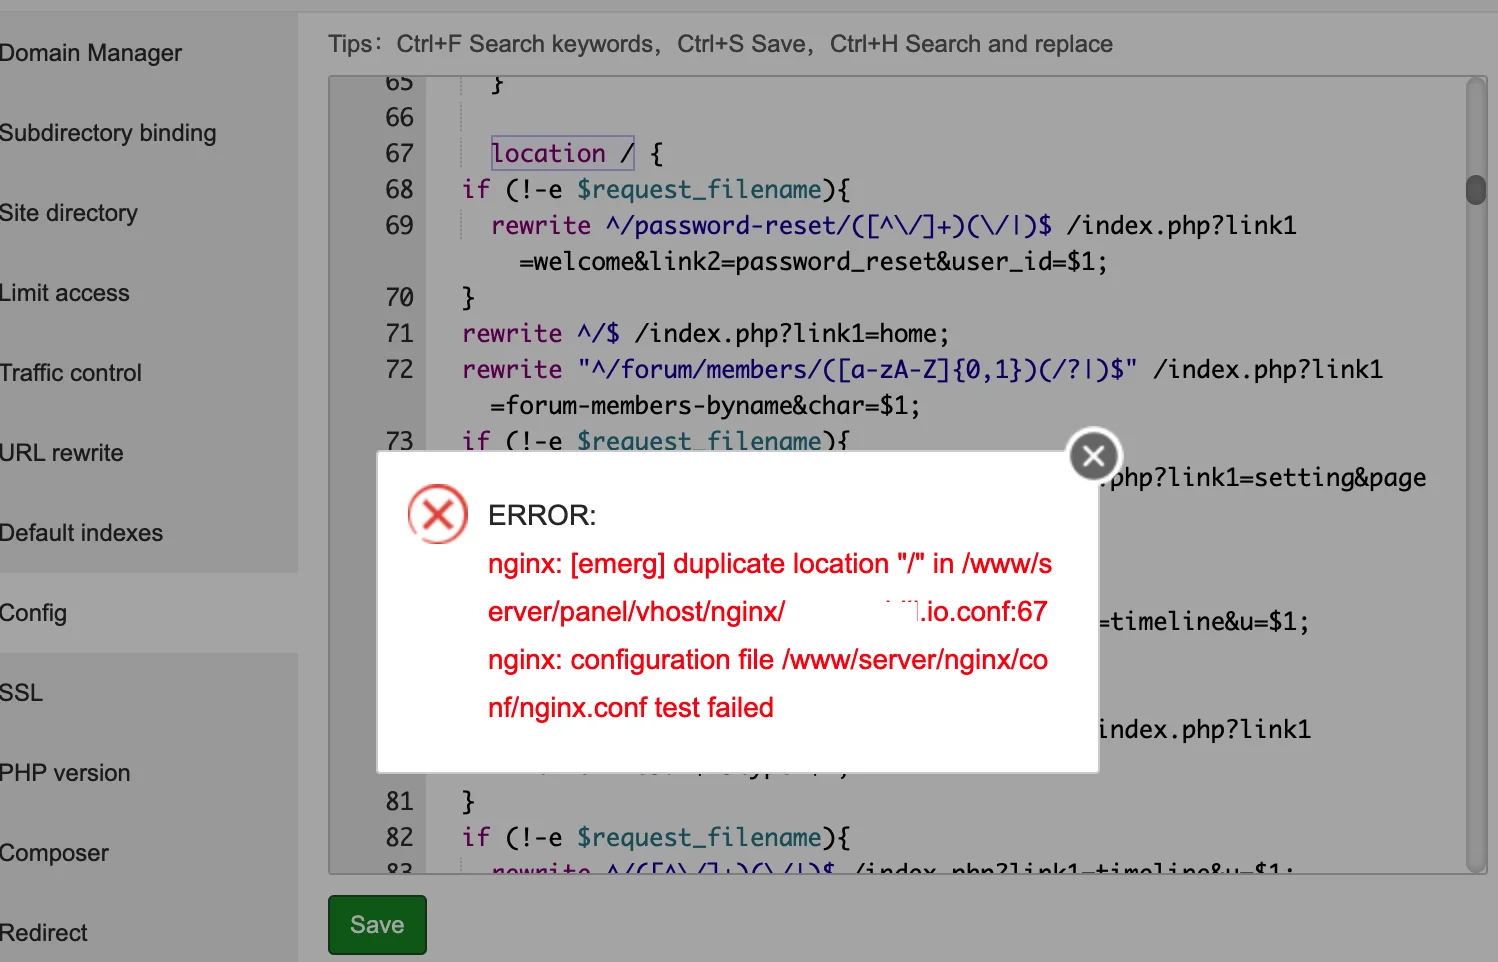Close the error dialog with X button
The image size is (1498, 962).
[x=1094, y=456]
